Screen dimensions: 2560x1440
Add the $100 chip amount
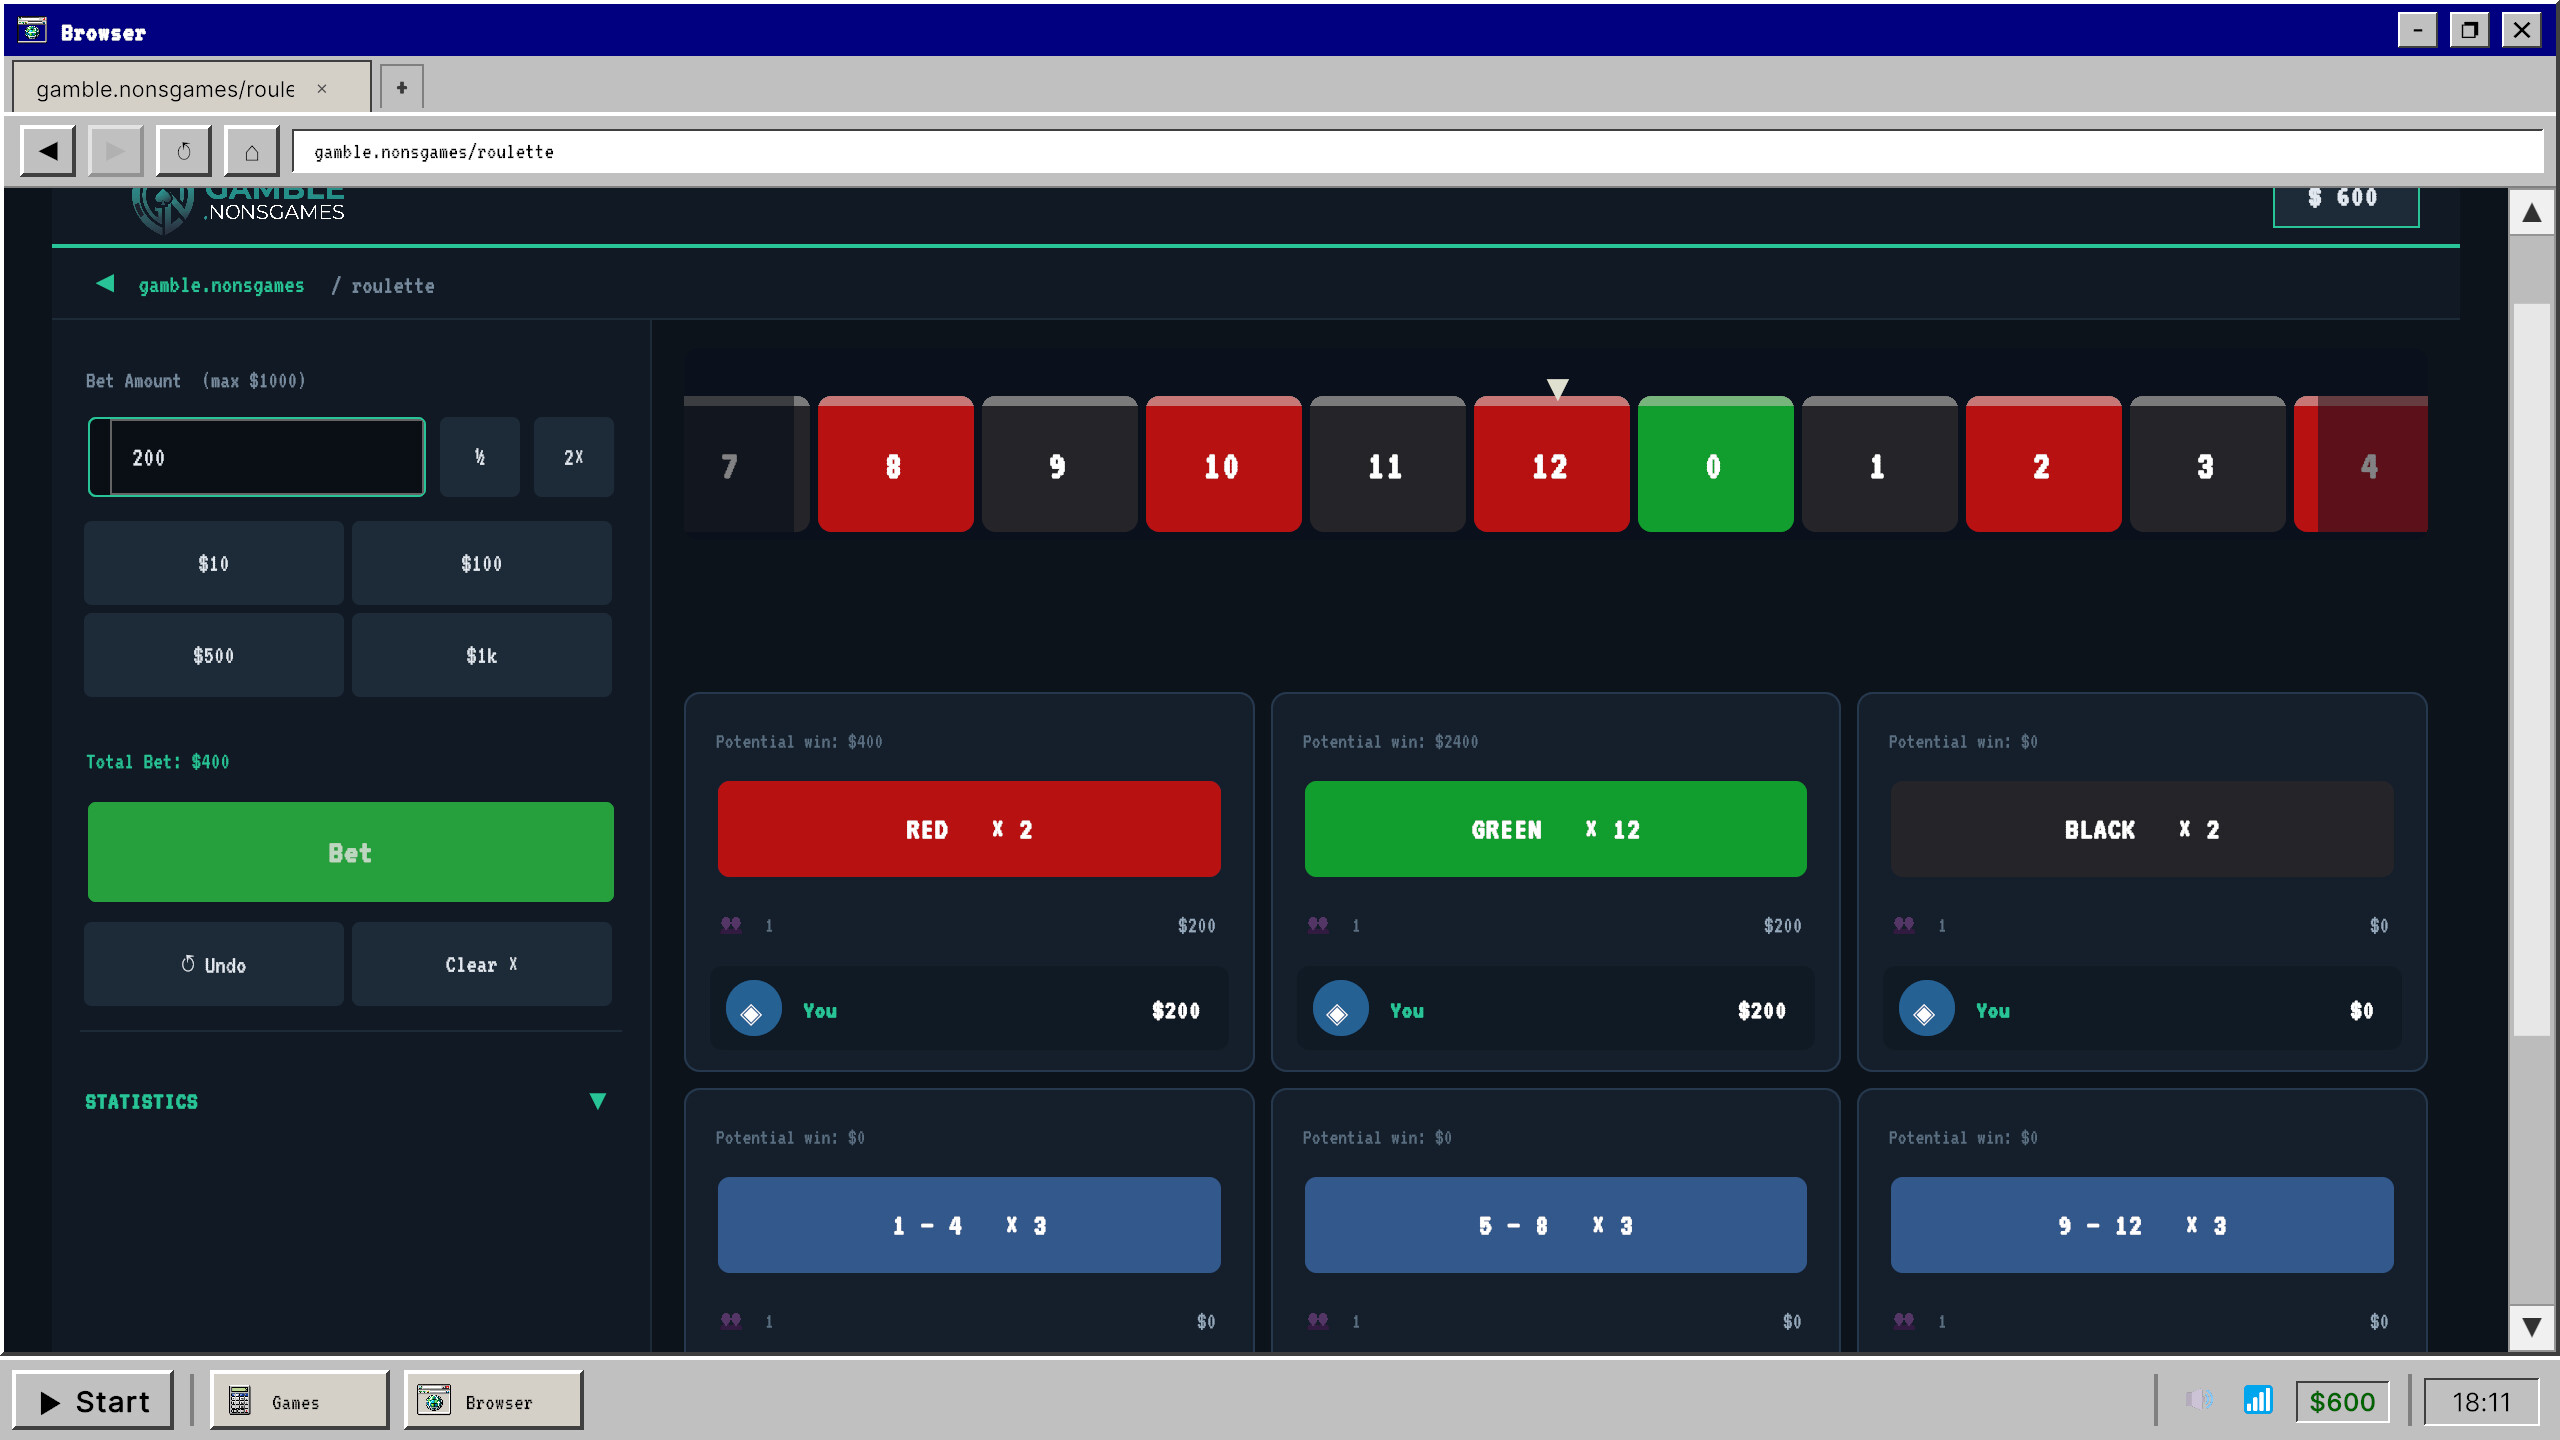482,563
